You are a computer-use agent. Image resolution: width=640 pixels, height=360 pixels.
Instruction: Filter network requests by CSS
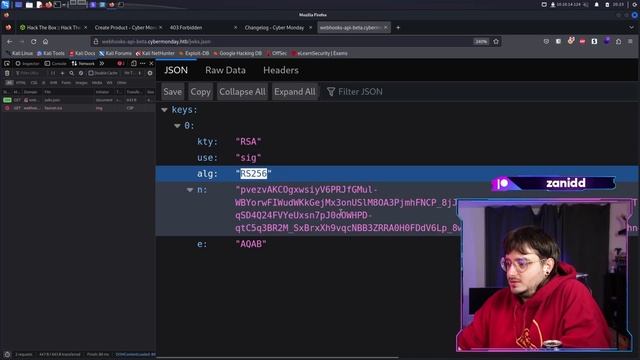coord(34,83)
